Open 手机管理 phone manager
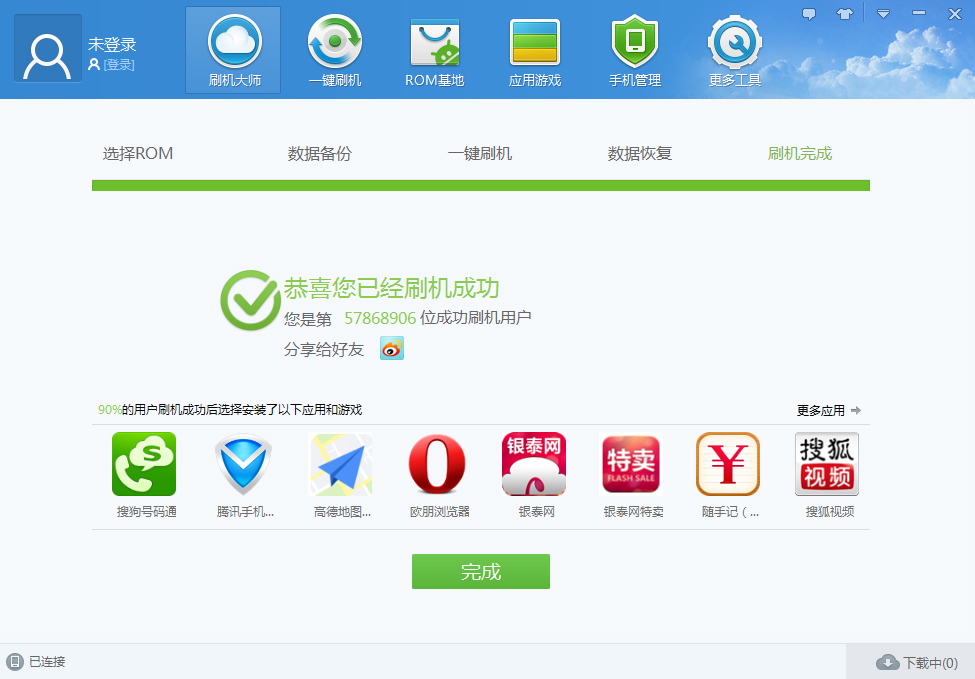This screenshot has height=679, width=975. [633, 48]
